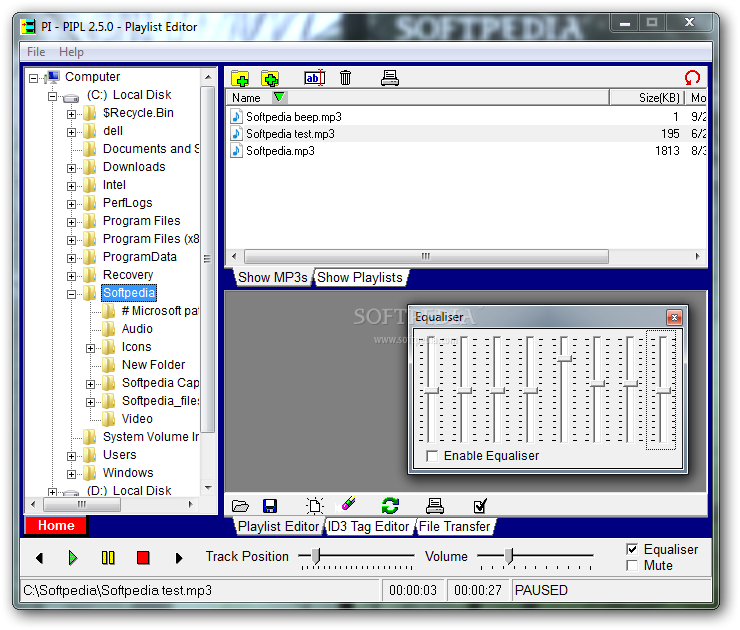Go to the previous track
Viewport: 740px width, 630px height.
tap(40, 558)
